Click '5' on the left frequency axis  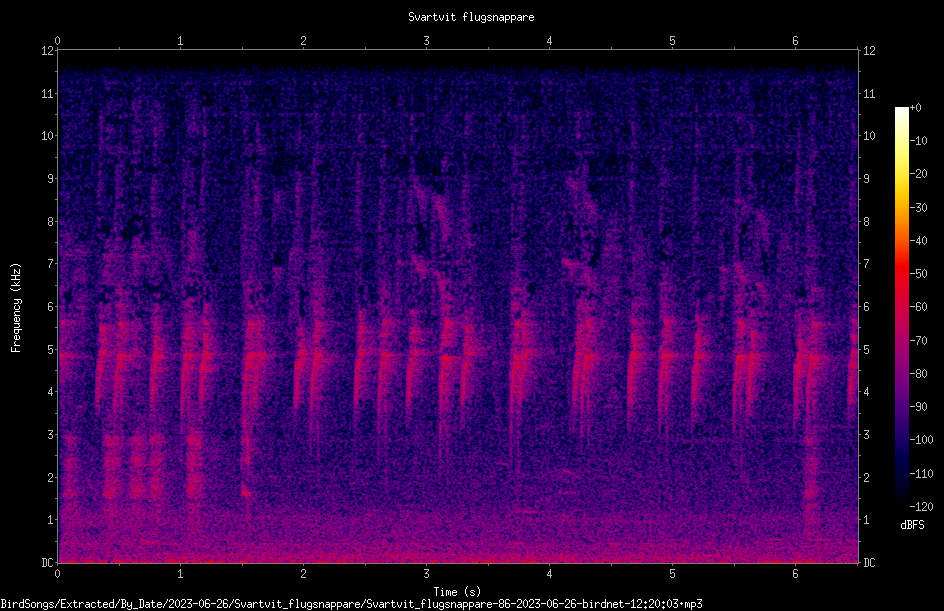coord(51,350)
